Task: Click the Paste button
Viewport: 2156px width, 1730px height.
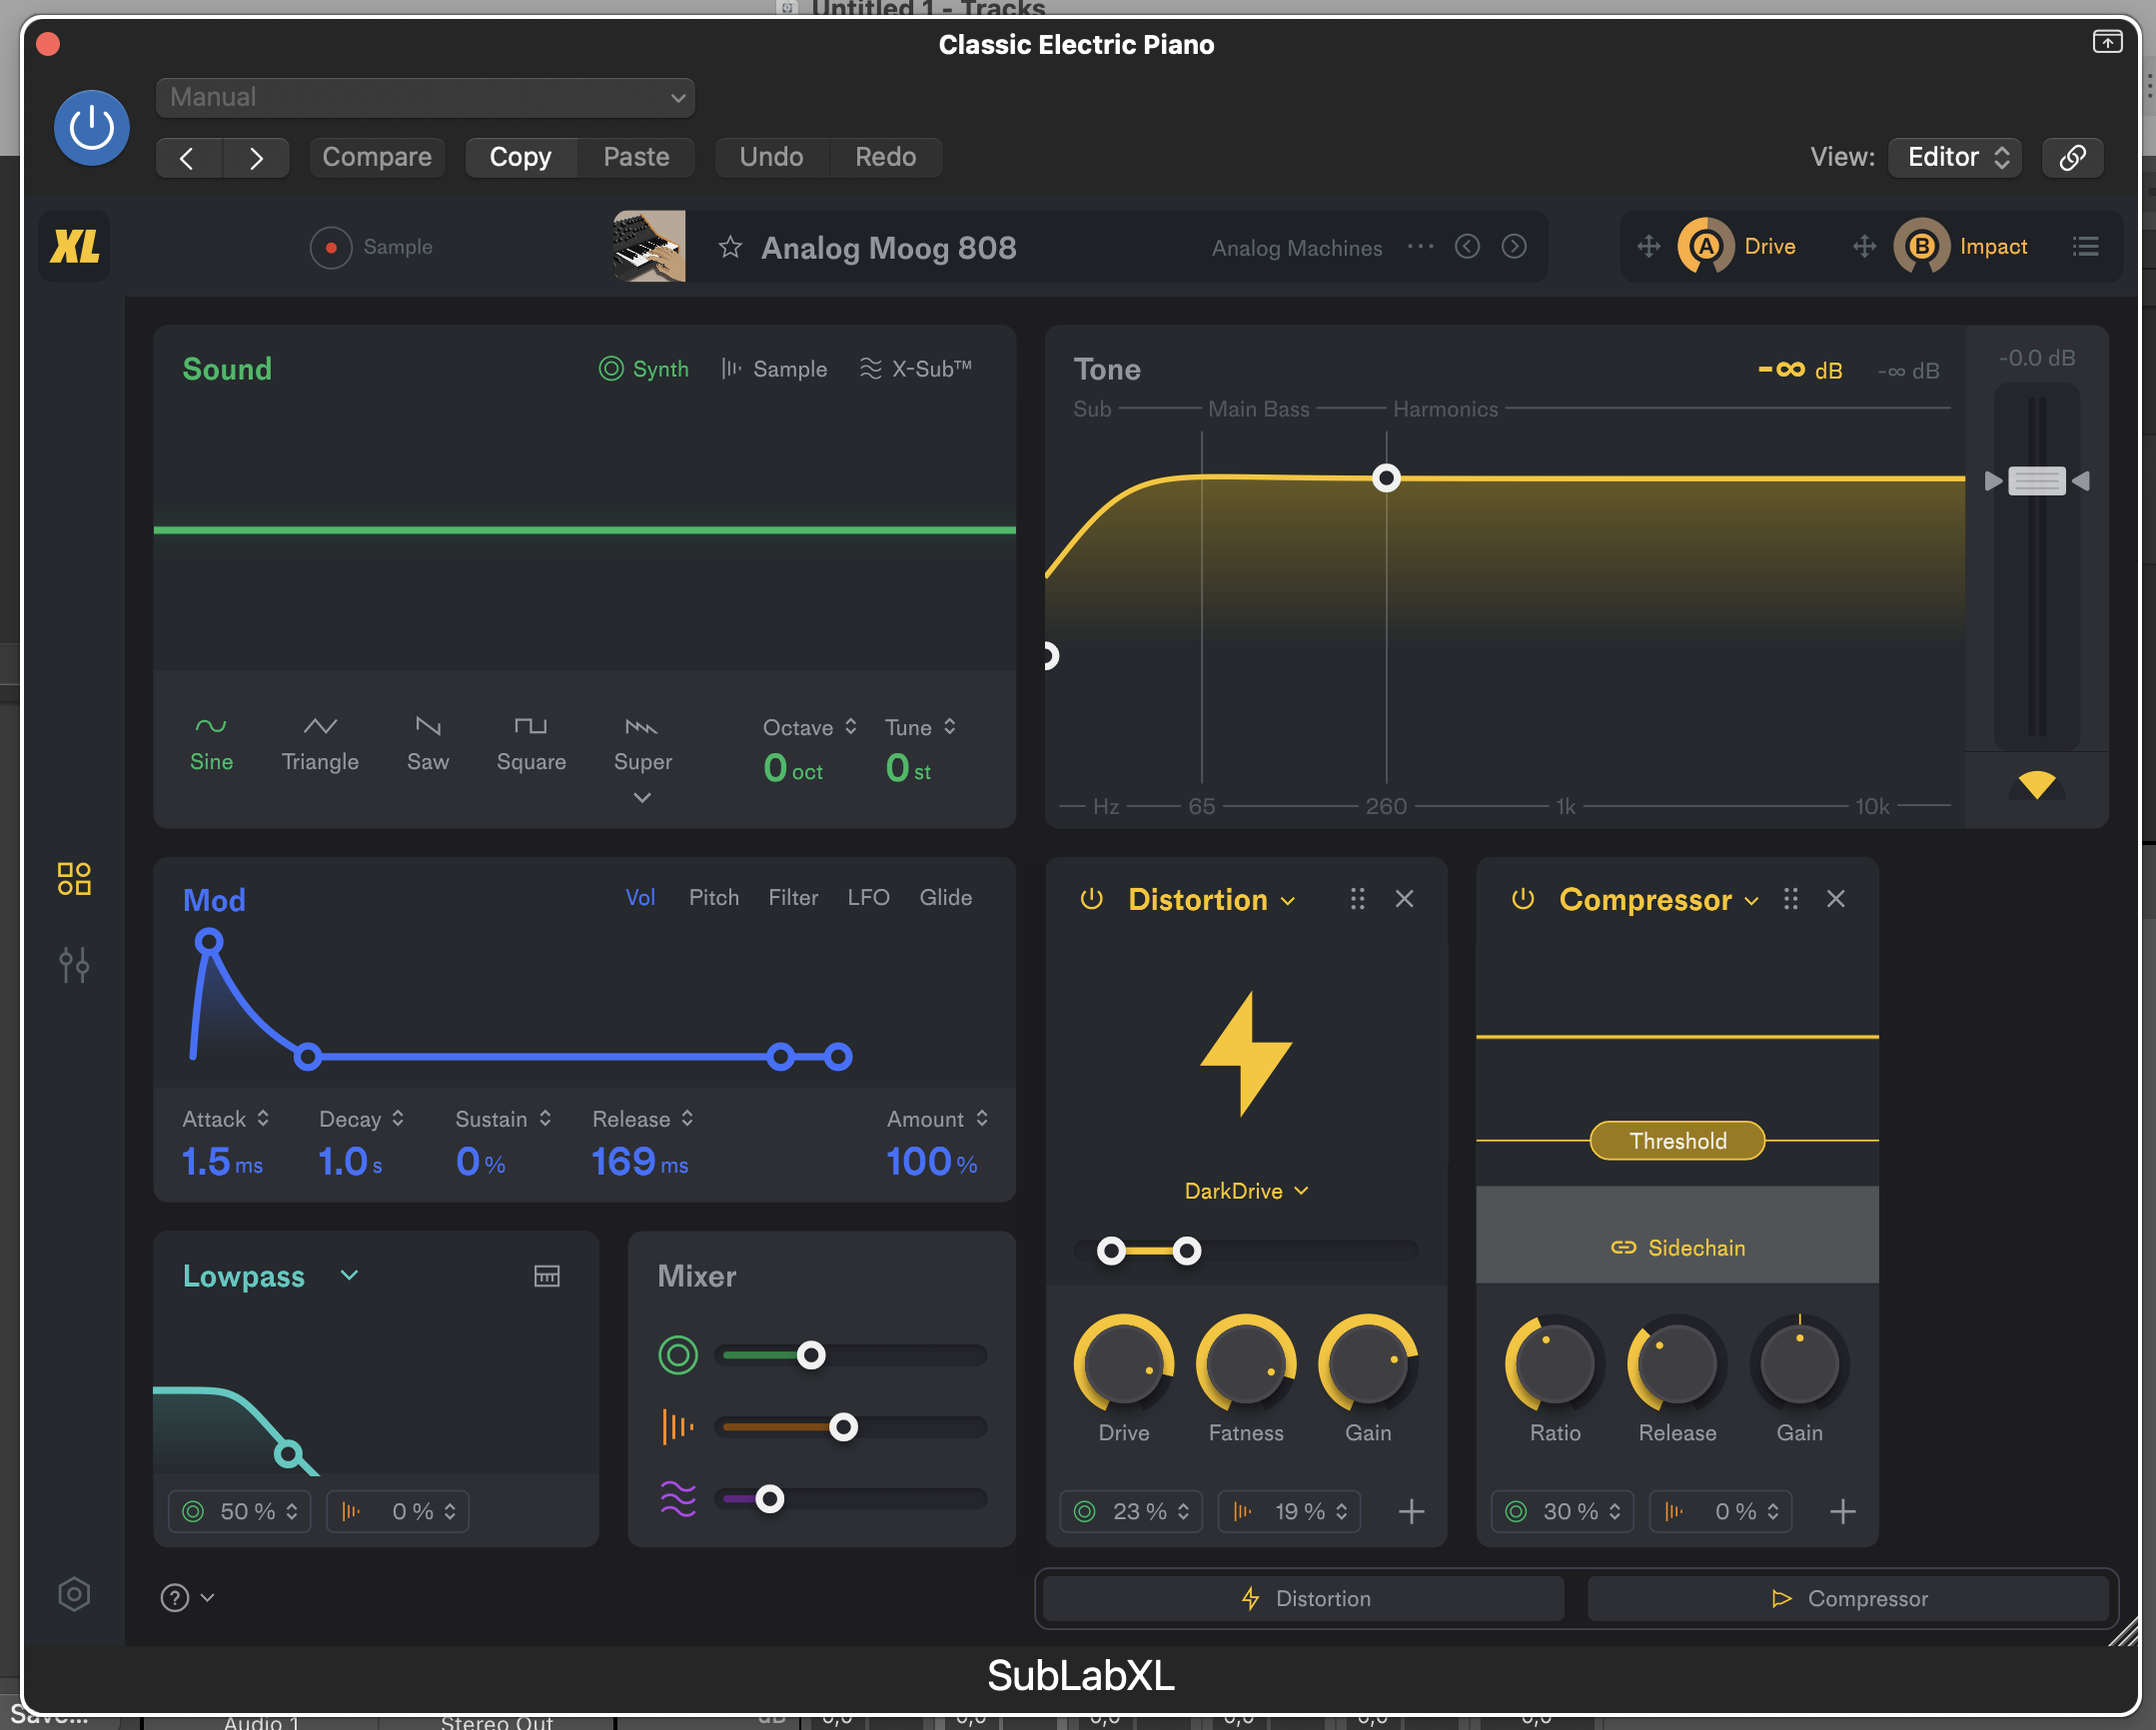Action: (636, 157)
